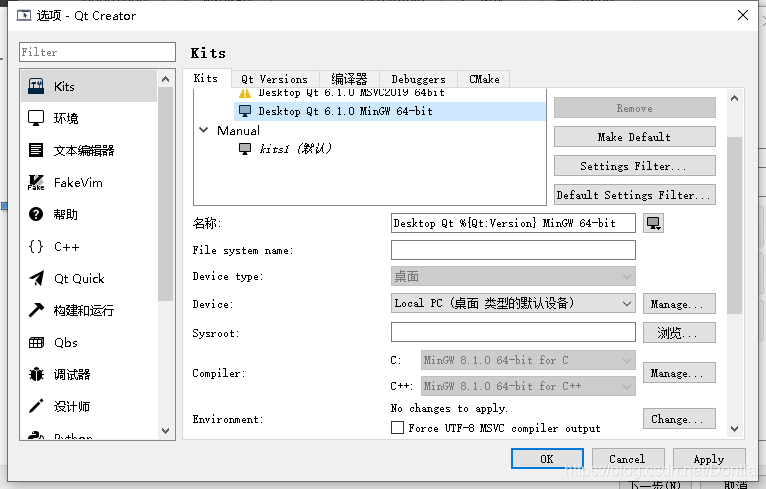Image resolution: width=766 pixels, height=489 pixels.
Task: Open the Qt Quick paper-plane icon
Action: [36, 278]
